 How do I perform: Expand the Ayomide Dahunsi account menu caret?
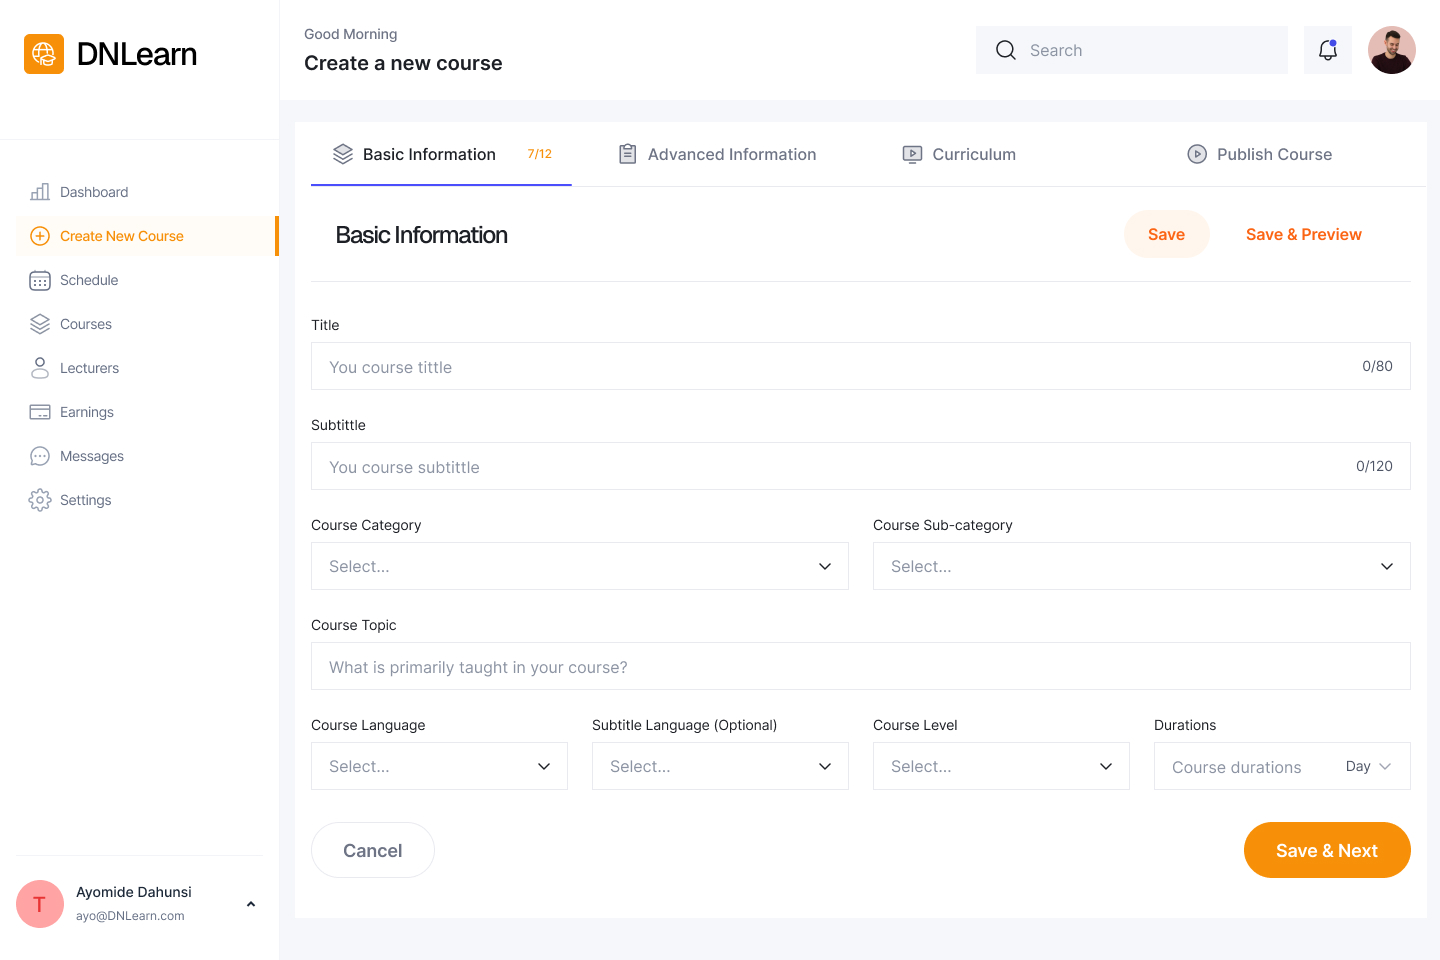click(x=251, y=904)
